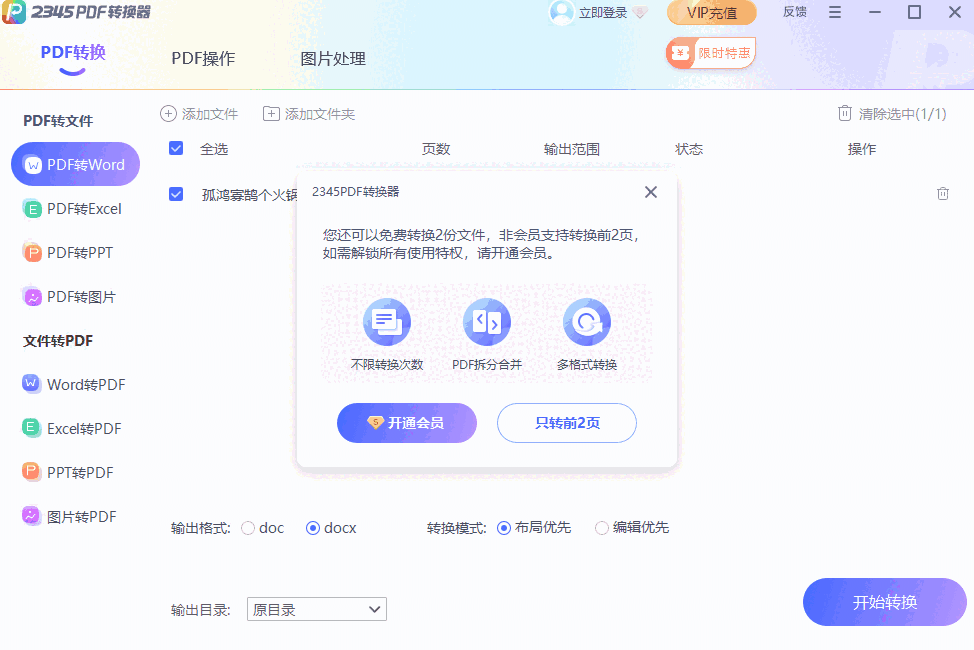The width and height of the screenshot is (974, 650).
Task: Click the 添加文件 text button
Action: 210,114
